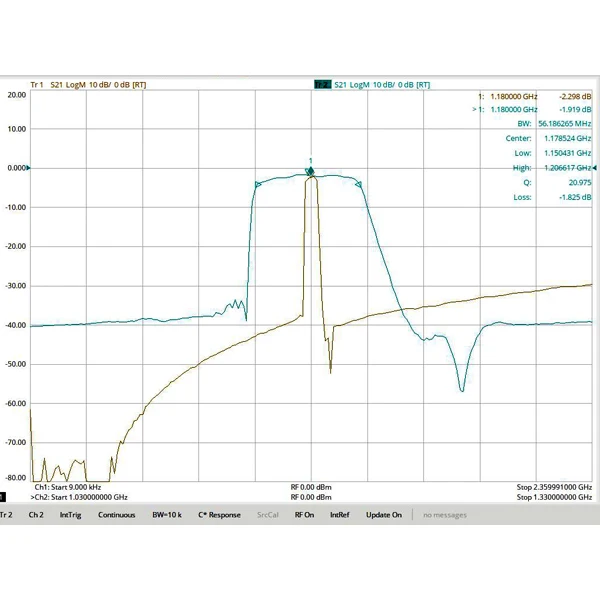Toggle Update On in status bar
The image size is (600, 600).
[x=384, y=515]
